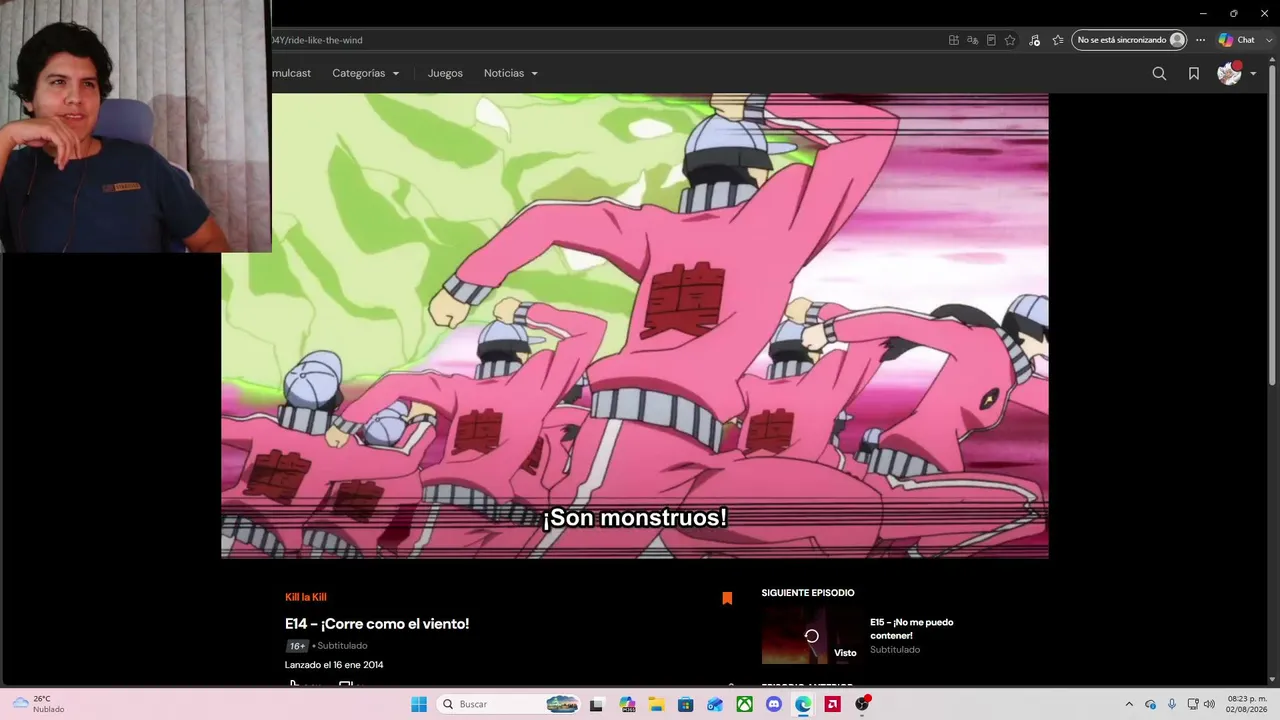The height and width of the screenshot is (720, 1280).
Task: Open File Explorer from the taskbar
Action: click(x=656, y=704)
